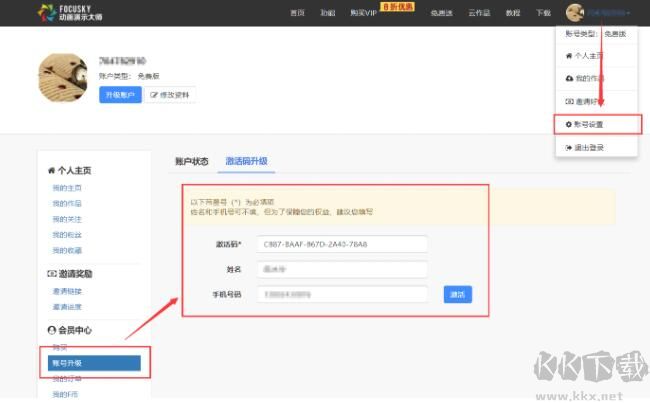Open the 首页 home navigation link

pyautogui.click(x=297, y=13)
